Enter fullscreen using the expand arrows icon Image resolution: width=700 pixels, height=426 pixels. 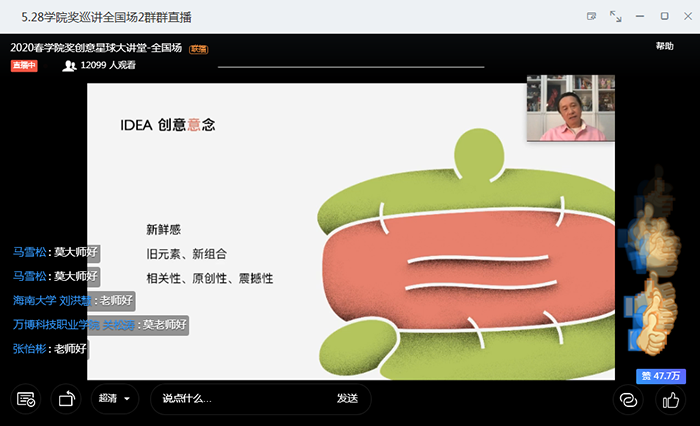pyautogui.click(x=616, y=17)
